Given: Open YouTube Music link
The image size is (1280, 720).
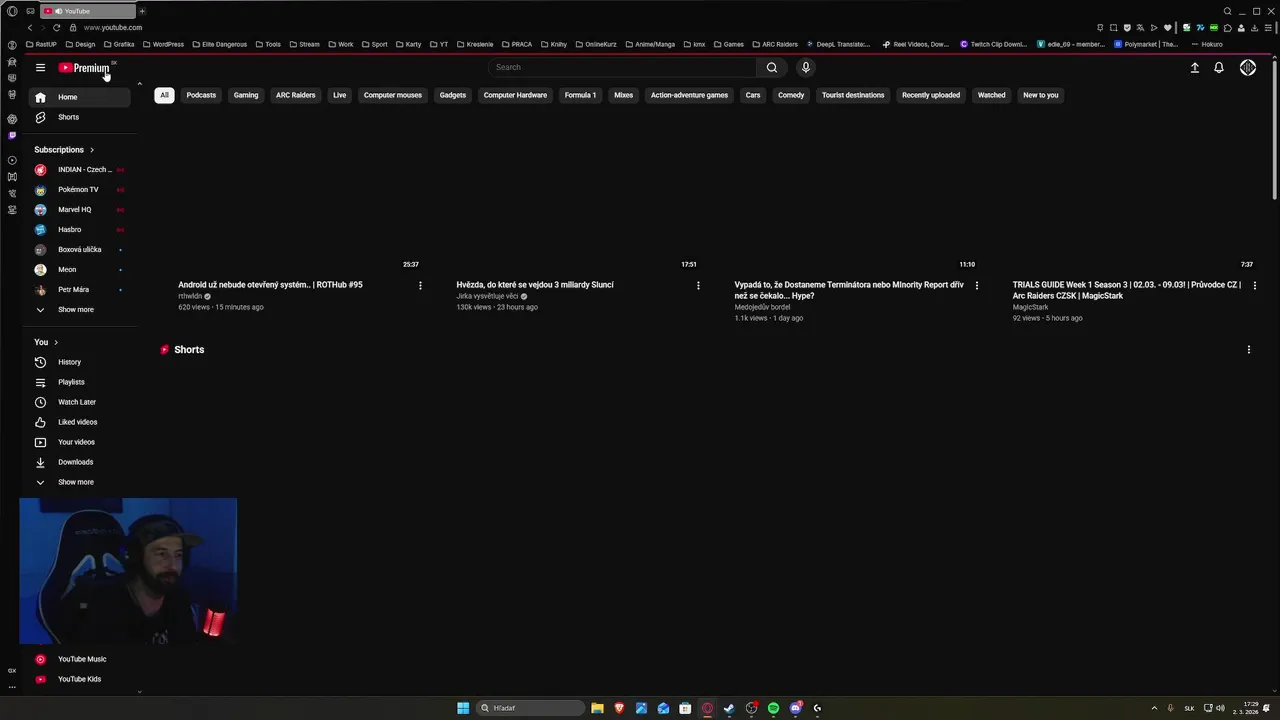Looking at the screenshot, I should [x=80, y=659].
